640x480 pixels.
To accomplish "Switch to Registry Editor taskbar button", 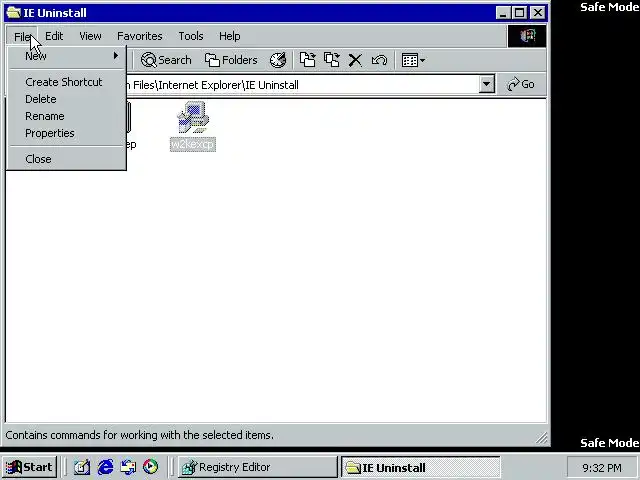I will click(258, 467).
